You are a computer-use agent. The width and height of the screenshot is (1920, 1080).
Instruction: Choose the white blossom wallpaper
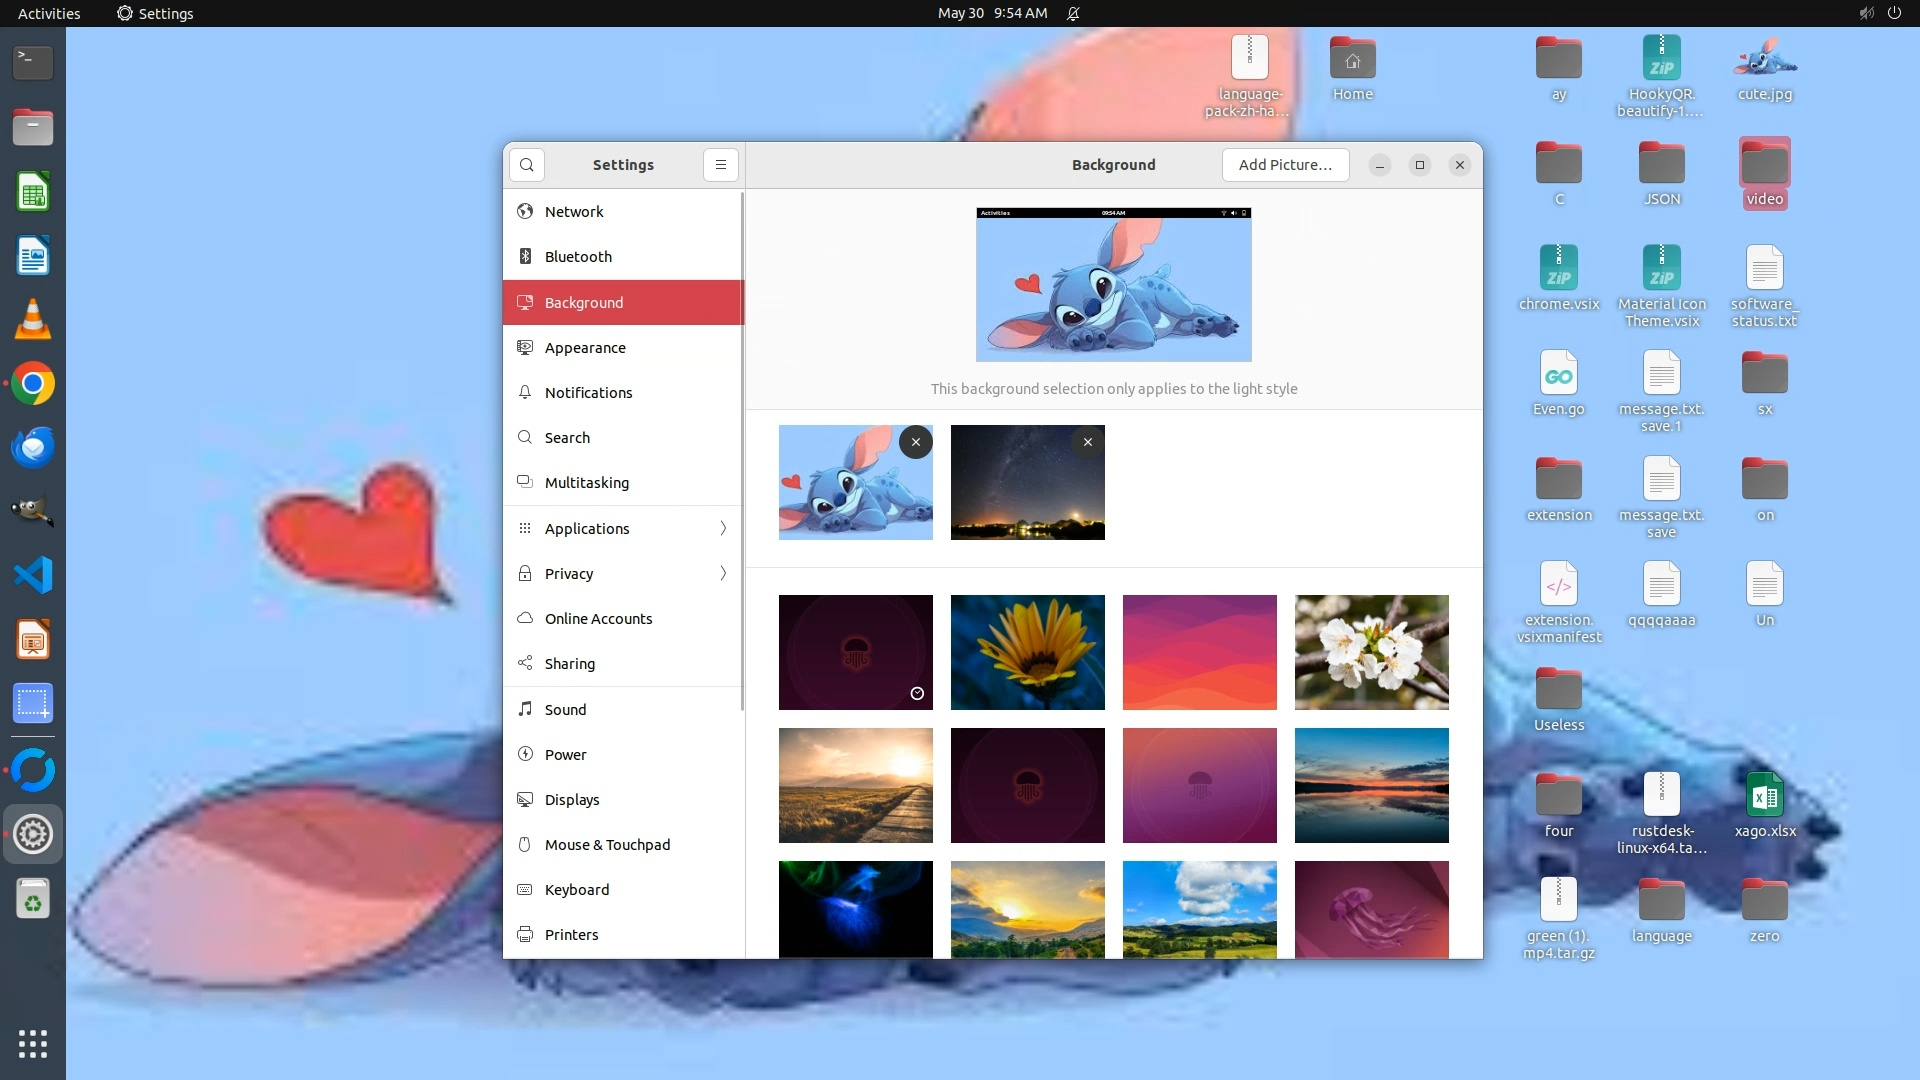1371,653
